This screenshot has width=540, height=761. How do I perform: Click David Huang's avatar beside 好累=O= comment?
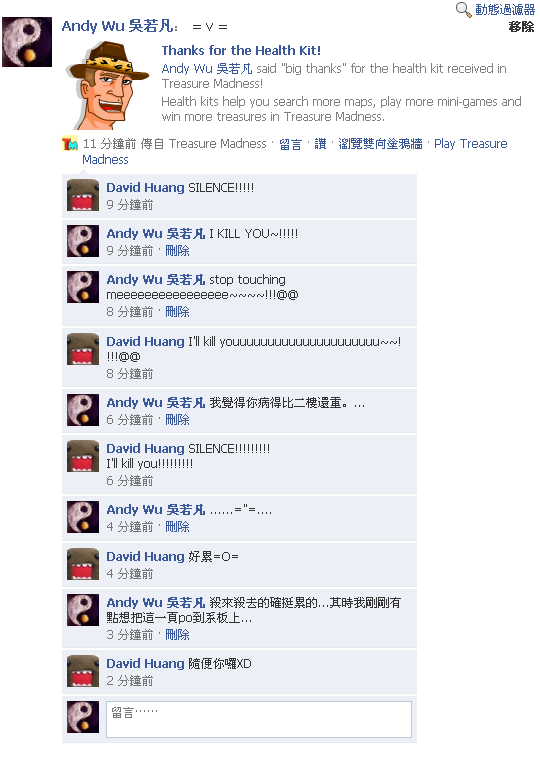pyautogui.click(x=83, y=564)
